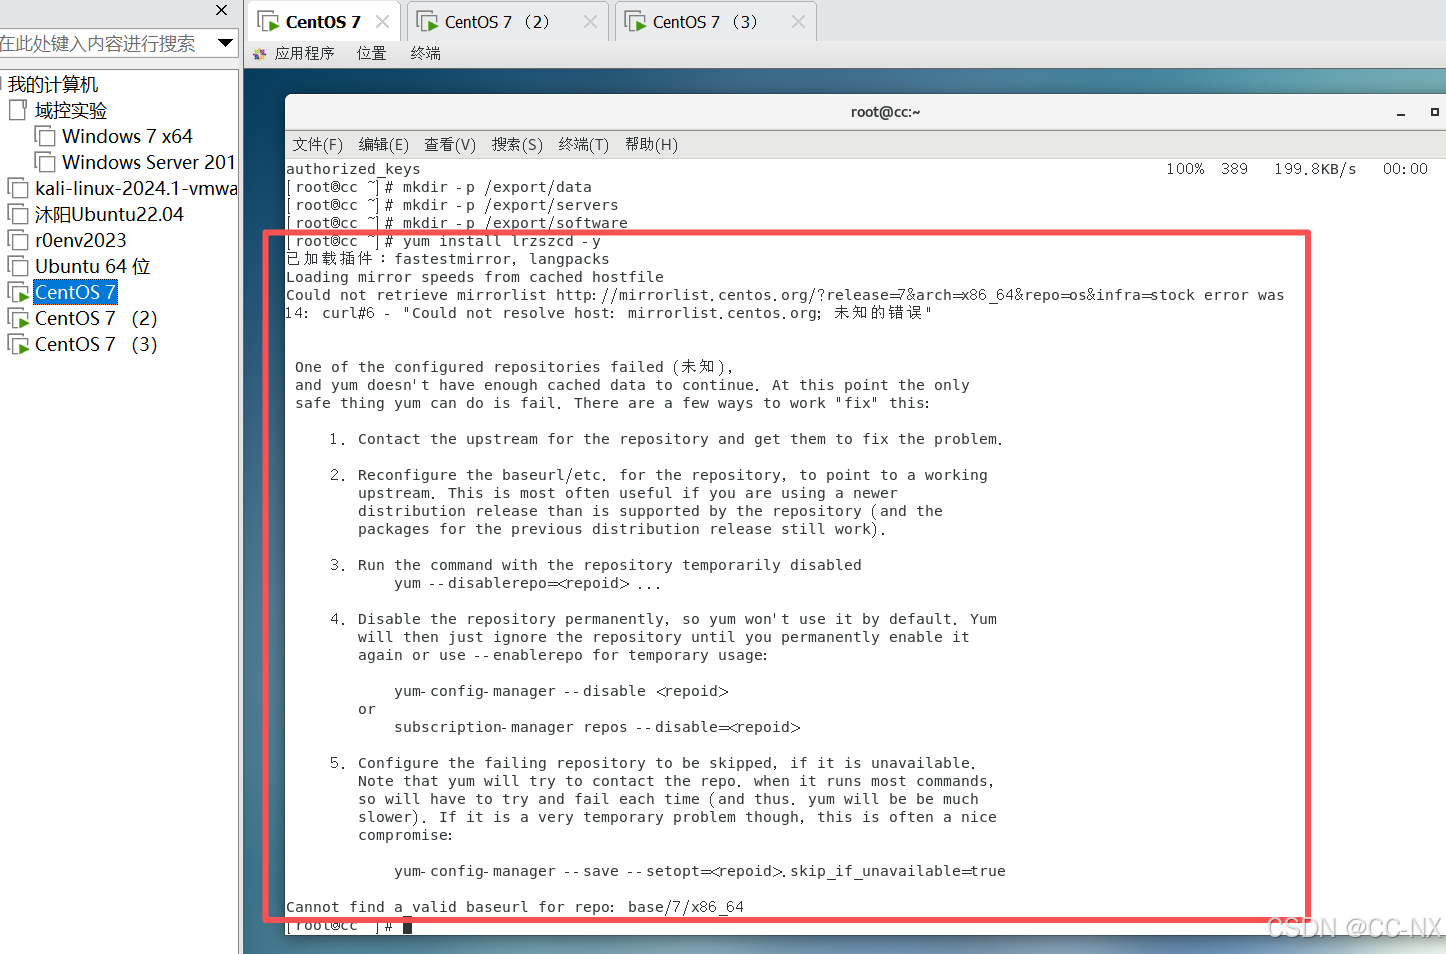Open the 编辑(E) menu in terminal
Image resolution: width=1446 pixels, height=954 pixels.
pos(383,145)
